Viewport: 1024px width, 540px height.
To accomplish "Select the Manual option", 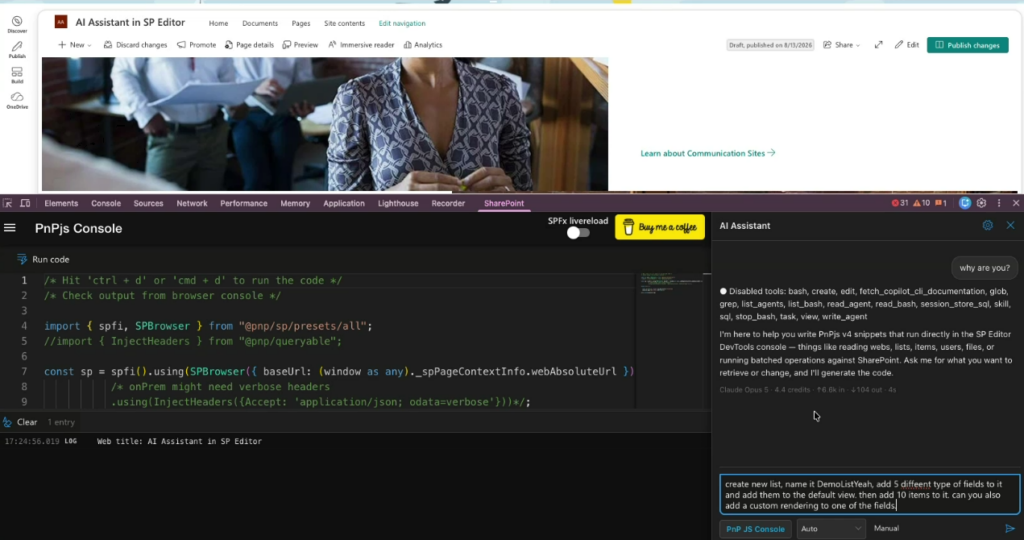I will click(886, 528).
